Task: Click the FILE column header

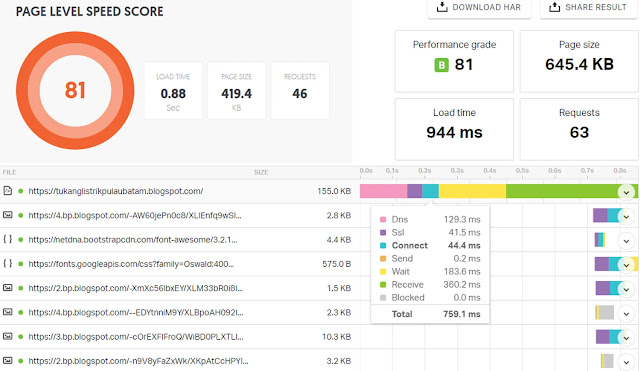Action: [x=9, y=172]
